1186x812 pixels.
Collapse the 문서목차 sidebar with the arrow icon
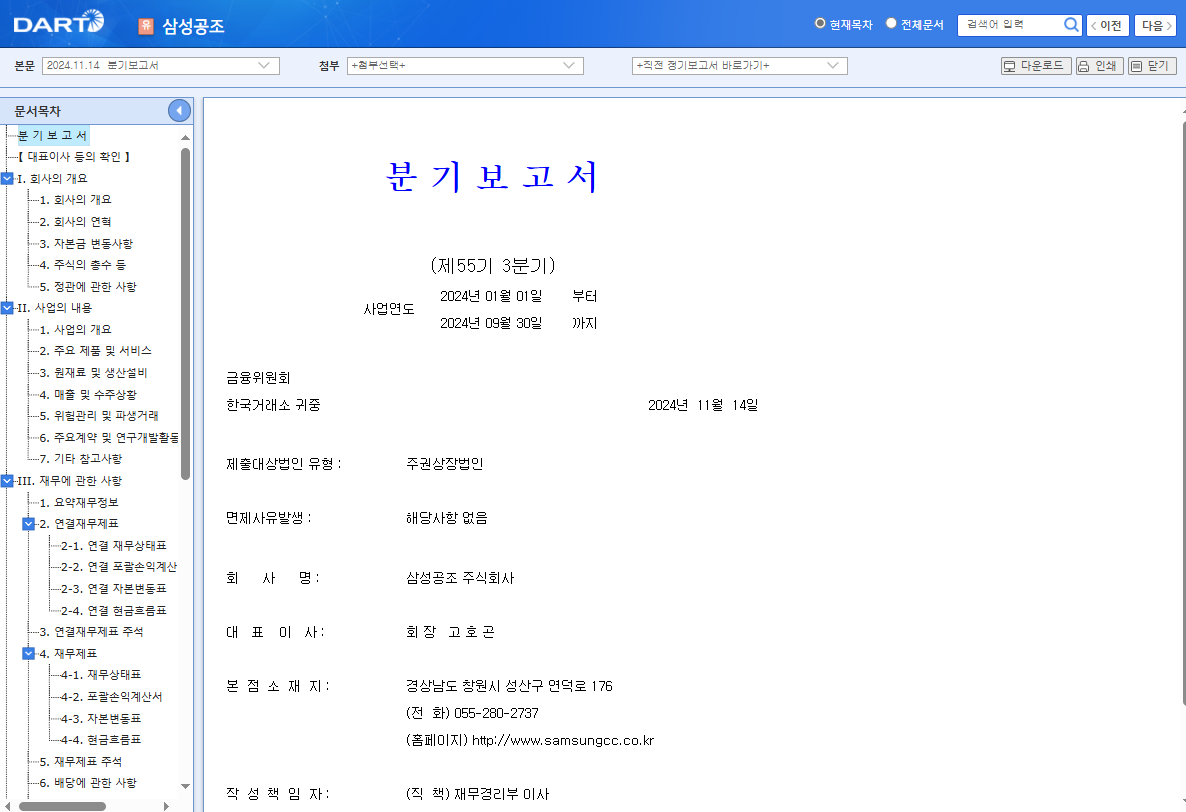(179, 110)
